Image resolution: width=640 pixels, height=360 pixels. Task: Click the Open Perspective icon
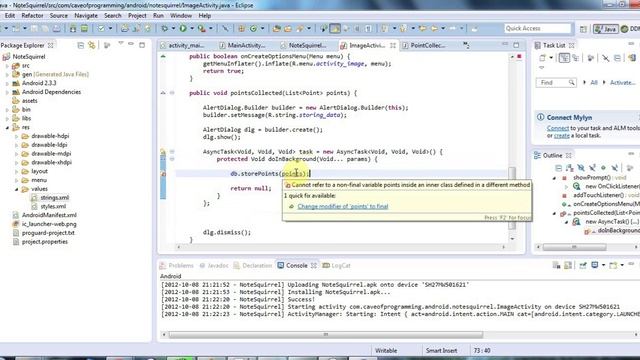point(583,29)
